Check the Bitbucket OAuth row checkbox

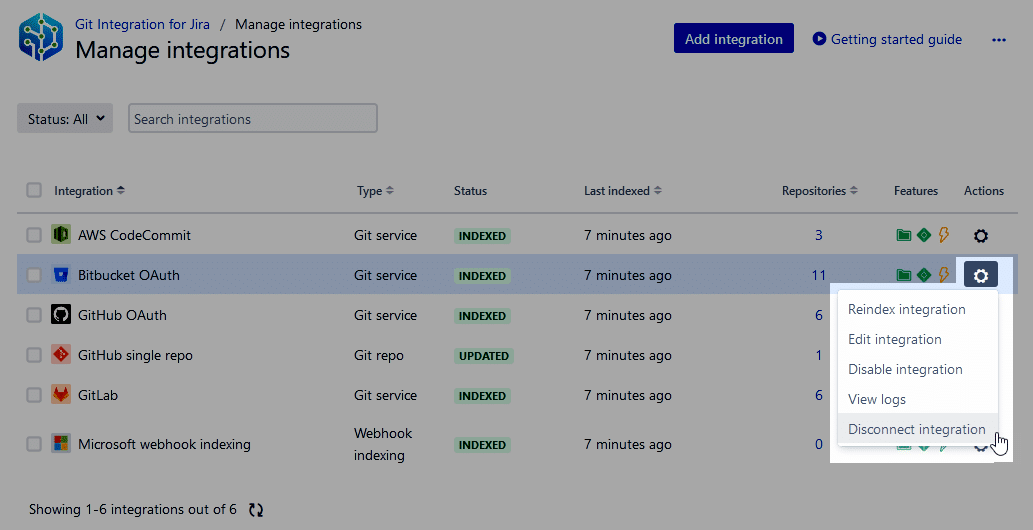click(34, 275)
